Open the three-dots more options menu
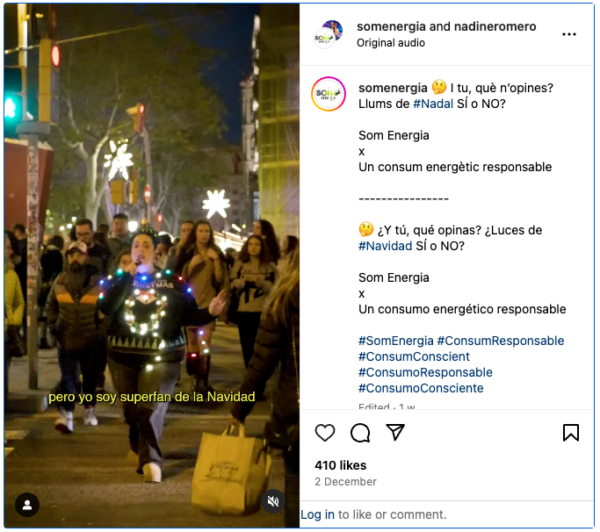Image resolution: width=600 pixels, height=532 pixels. [569, 34]
